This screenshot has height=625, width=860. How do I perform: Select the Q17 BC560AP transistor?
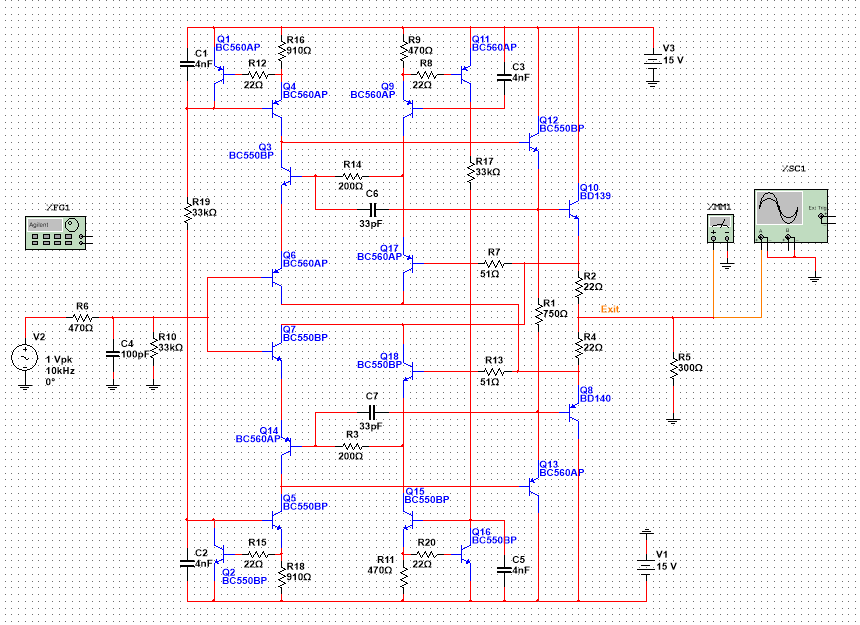coord(408,263)
